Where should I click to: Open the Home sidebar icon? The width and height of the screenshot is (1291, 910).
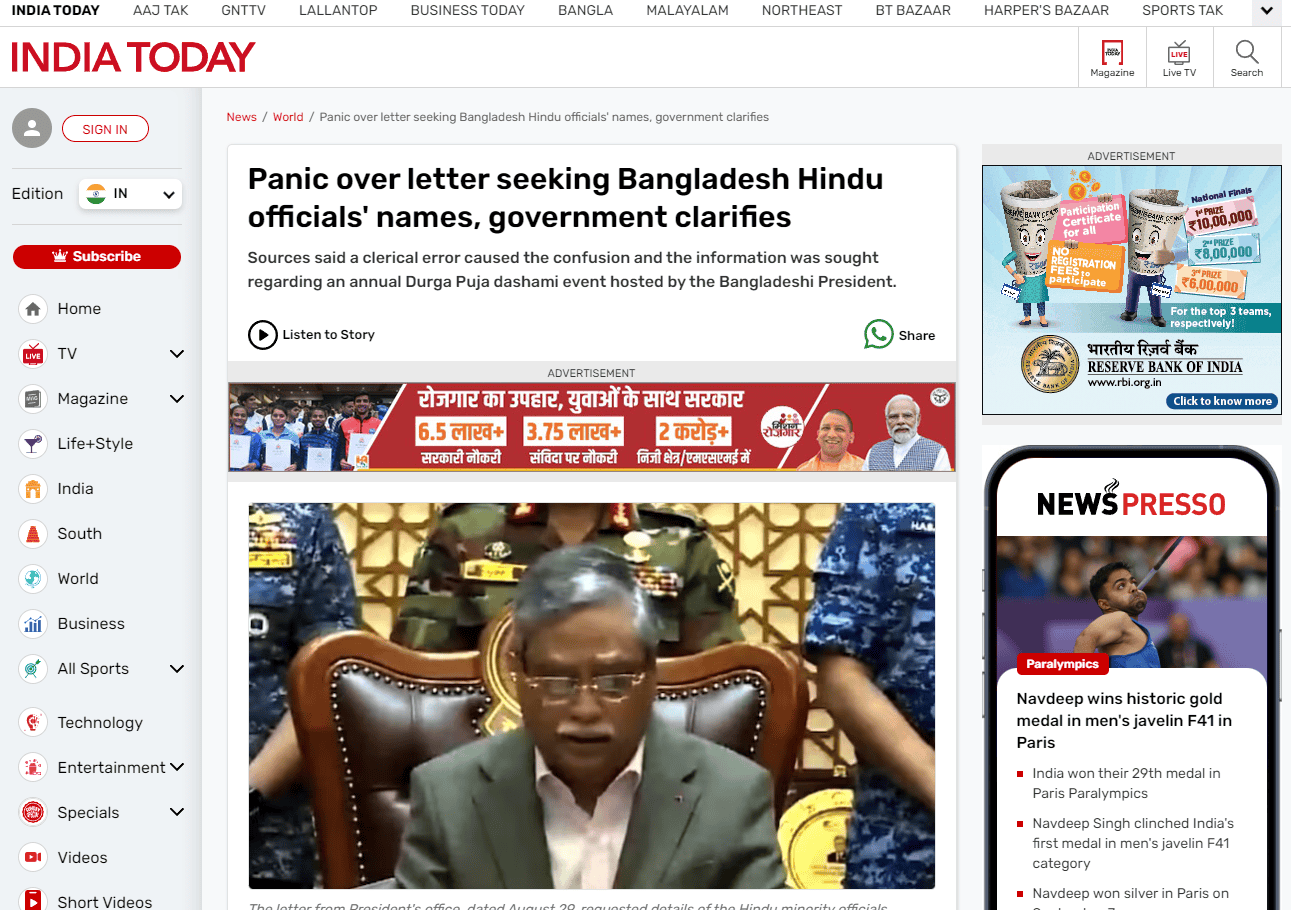(x=33, y=309)
